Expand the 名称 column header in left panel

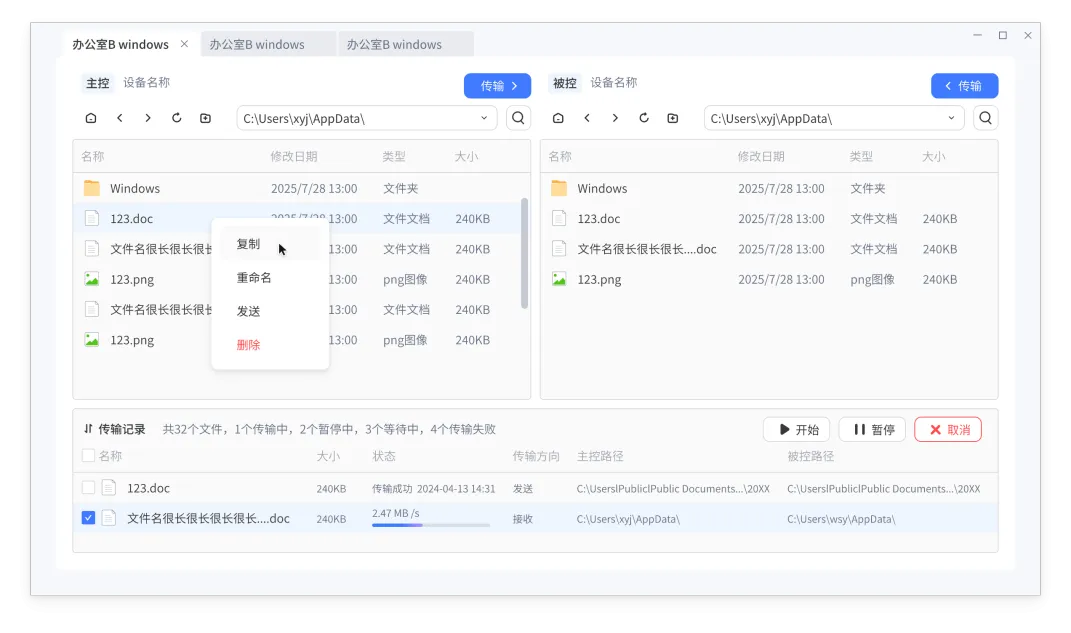pos(93,156)
